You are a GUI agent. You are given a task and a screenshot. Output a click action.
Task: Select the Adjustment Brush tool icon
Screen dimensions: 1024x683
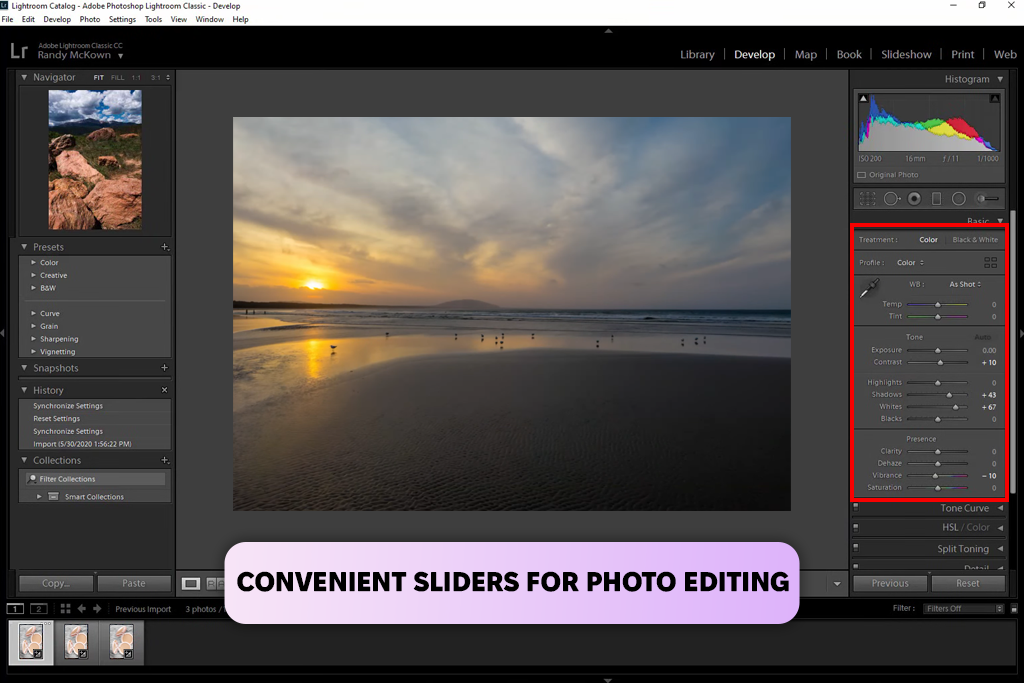pos(987,199)
